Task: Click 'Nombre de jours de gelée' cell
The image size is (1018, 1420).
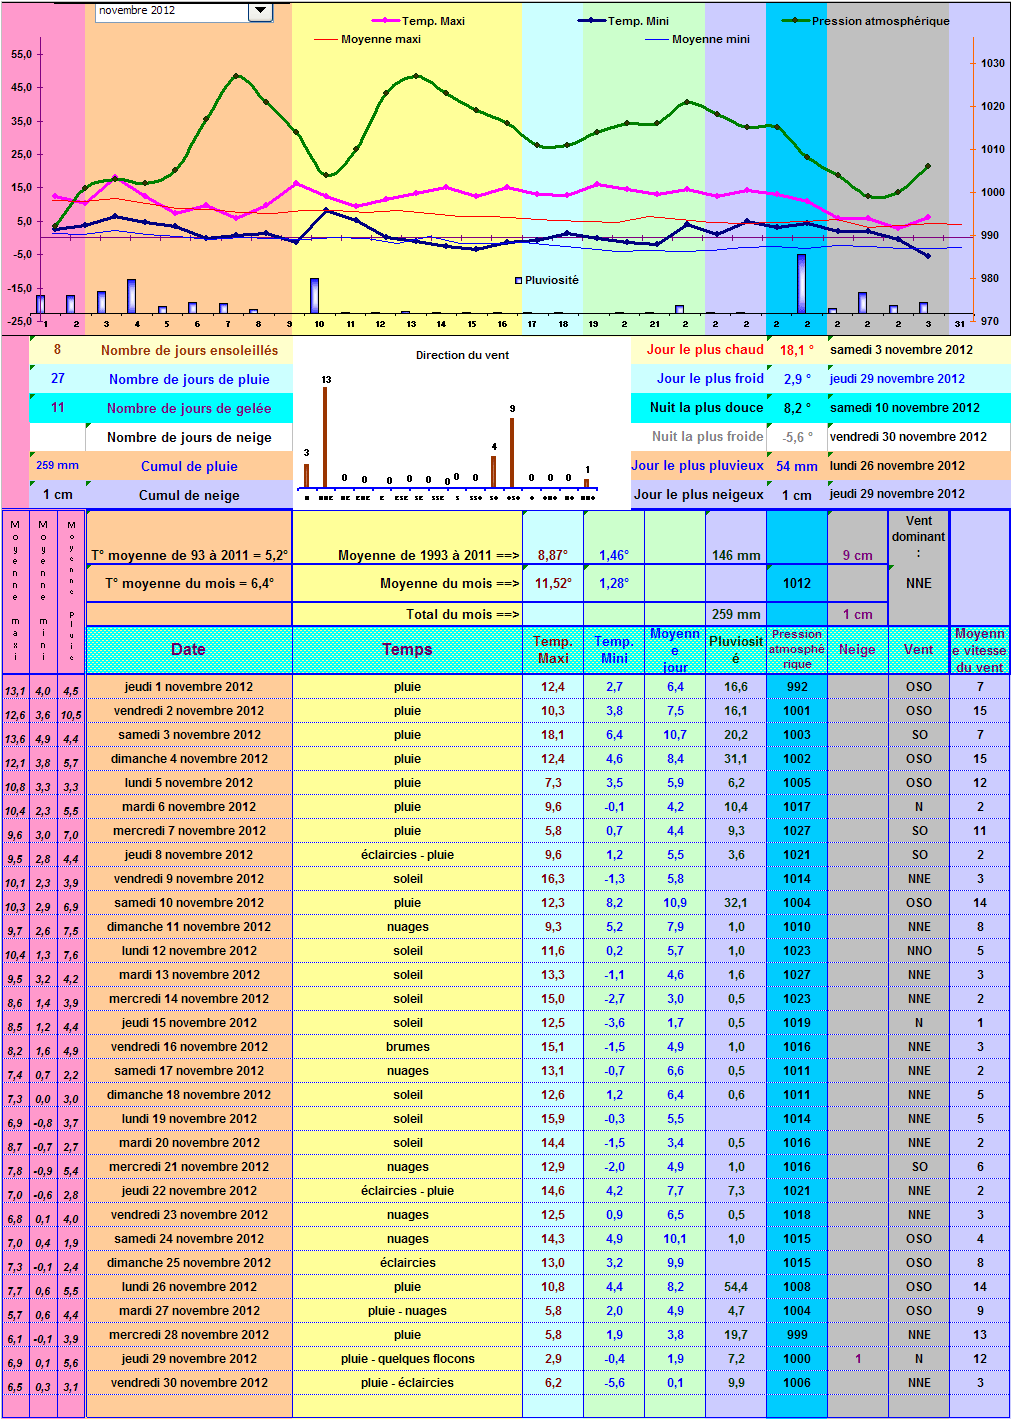Action: (x=189, y=408)
